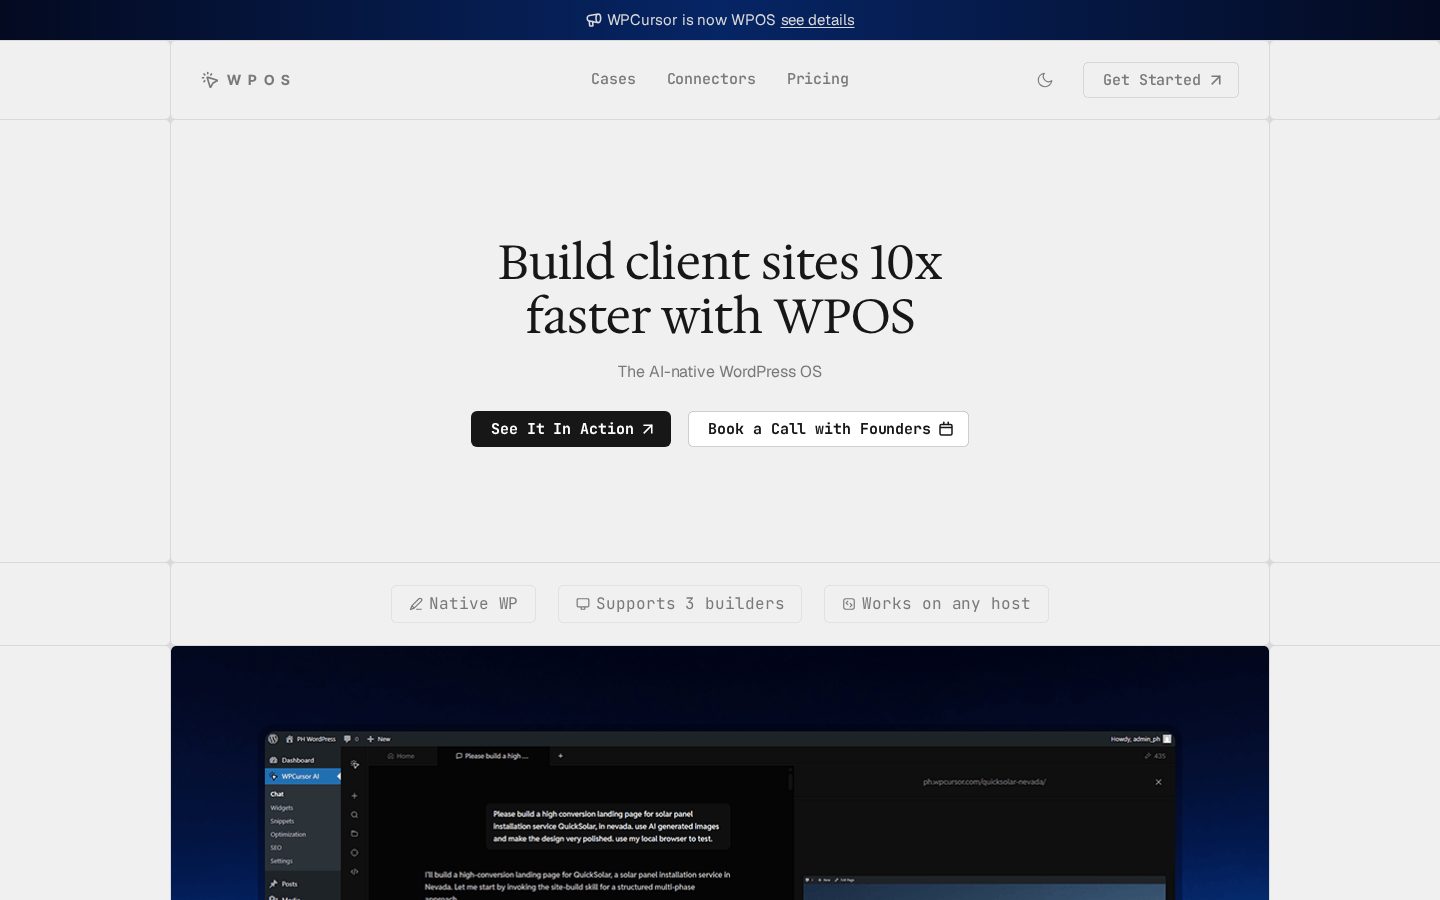The image size is (1440, 900).
Task: Select WPCursor AI in demo sidebar
Action: pyautogui.click(x=303, y=776)
